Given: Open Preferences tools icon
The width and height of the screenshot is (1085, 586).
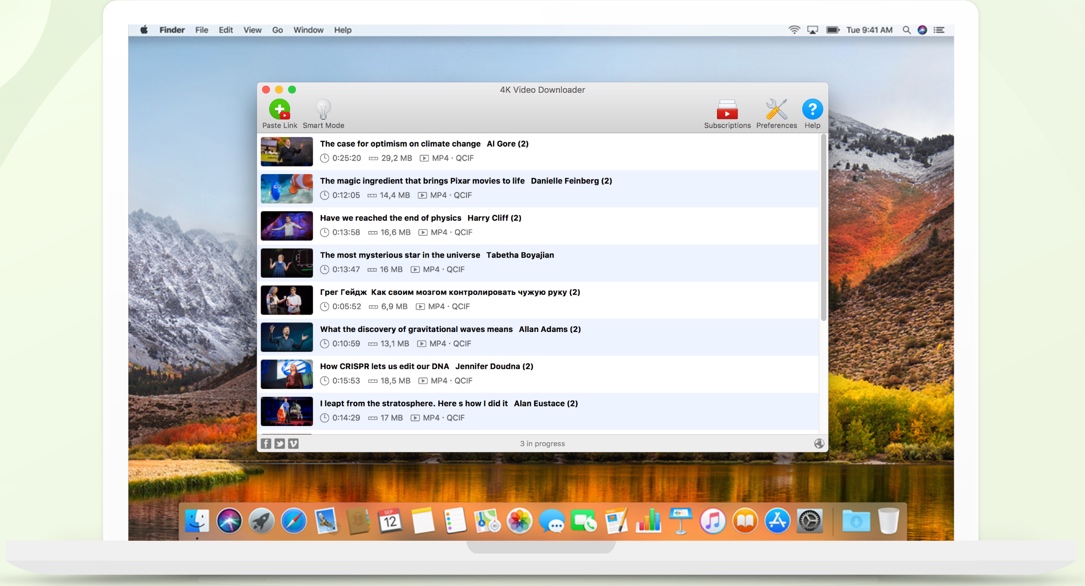Looking at the screenshot, I should (776, 109).
